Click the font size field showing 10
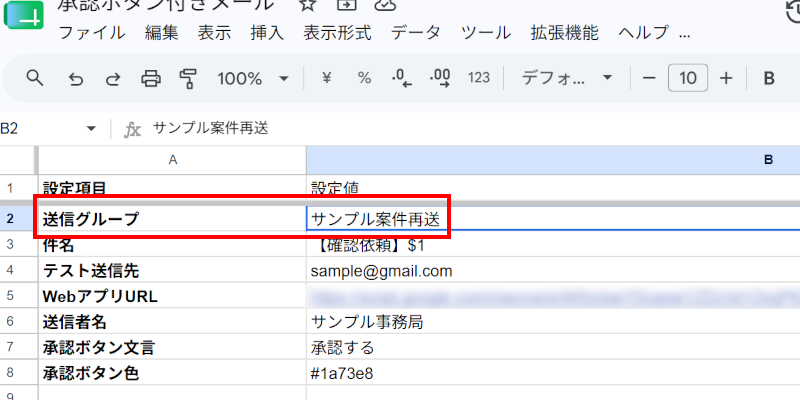 [688, 78]
